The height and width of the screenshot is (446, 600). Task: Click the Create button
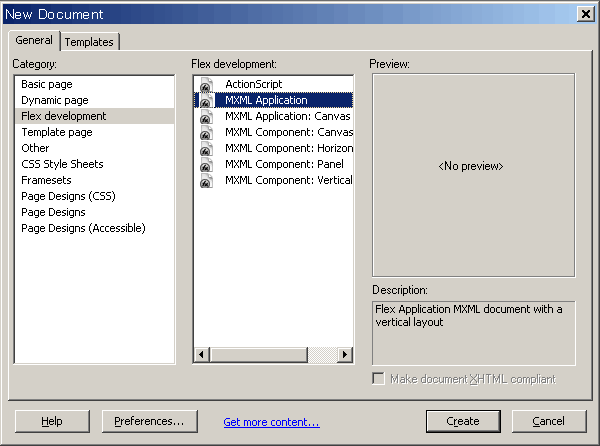pyautogui.click(x=463, y=421)
